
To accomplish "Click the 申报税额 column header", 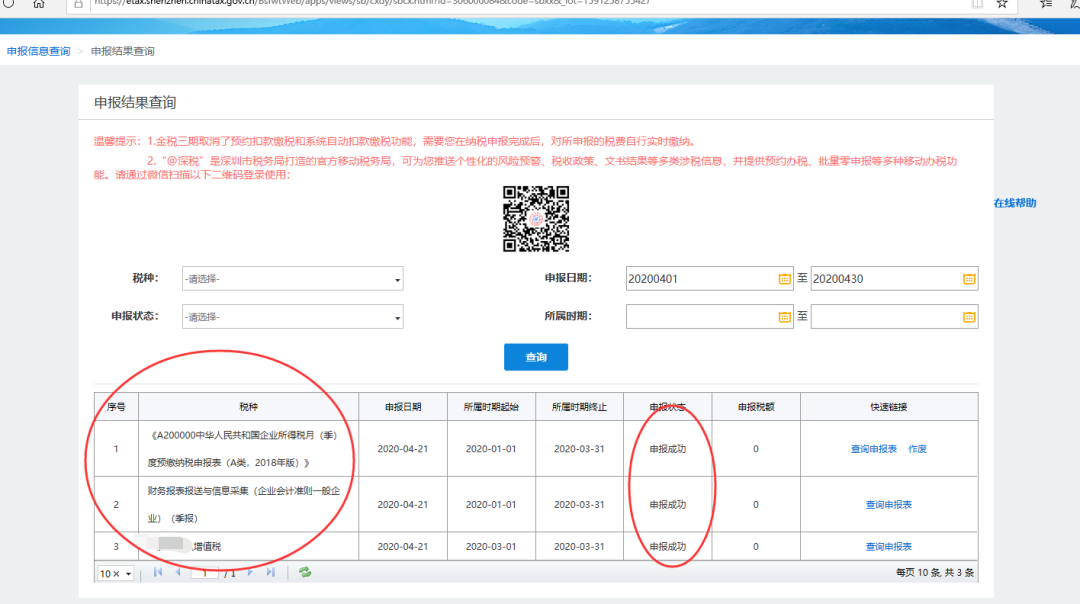I will point(756,407).
